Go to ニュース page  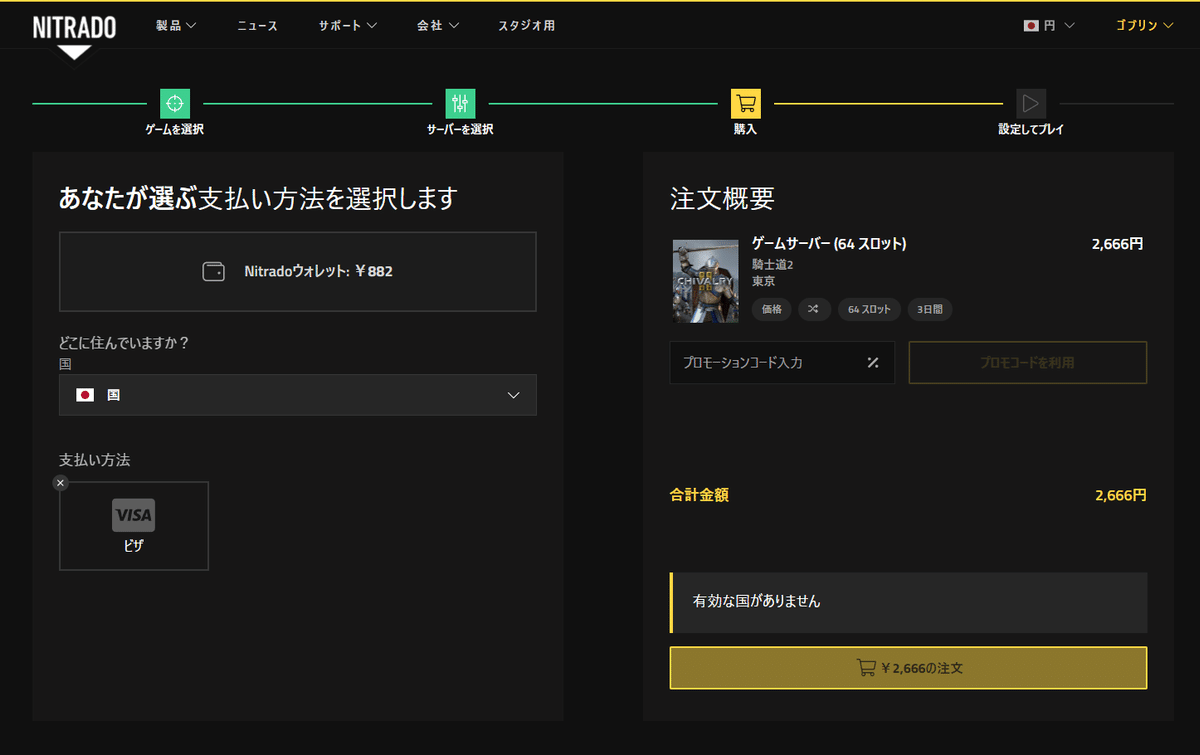[x=257, y=26]
